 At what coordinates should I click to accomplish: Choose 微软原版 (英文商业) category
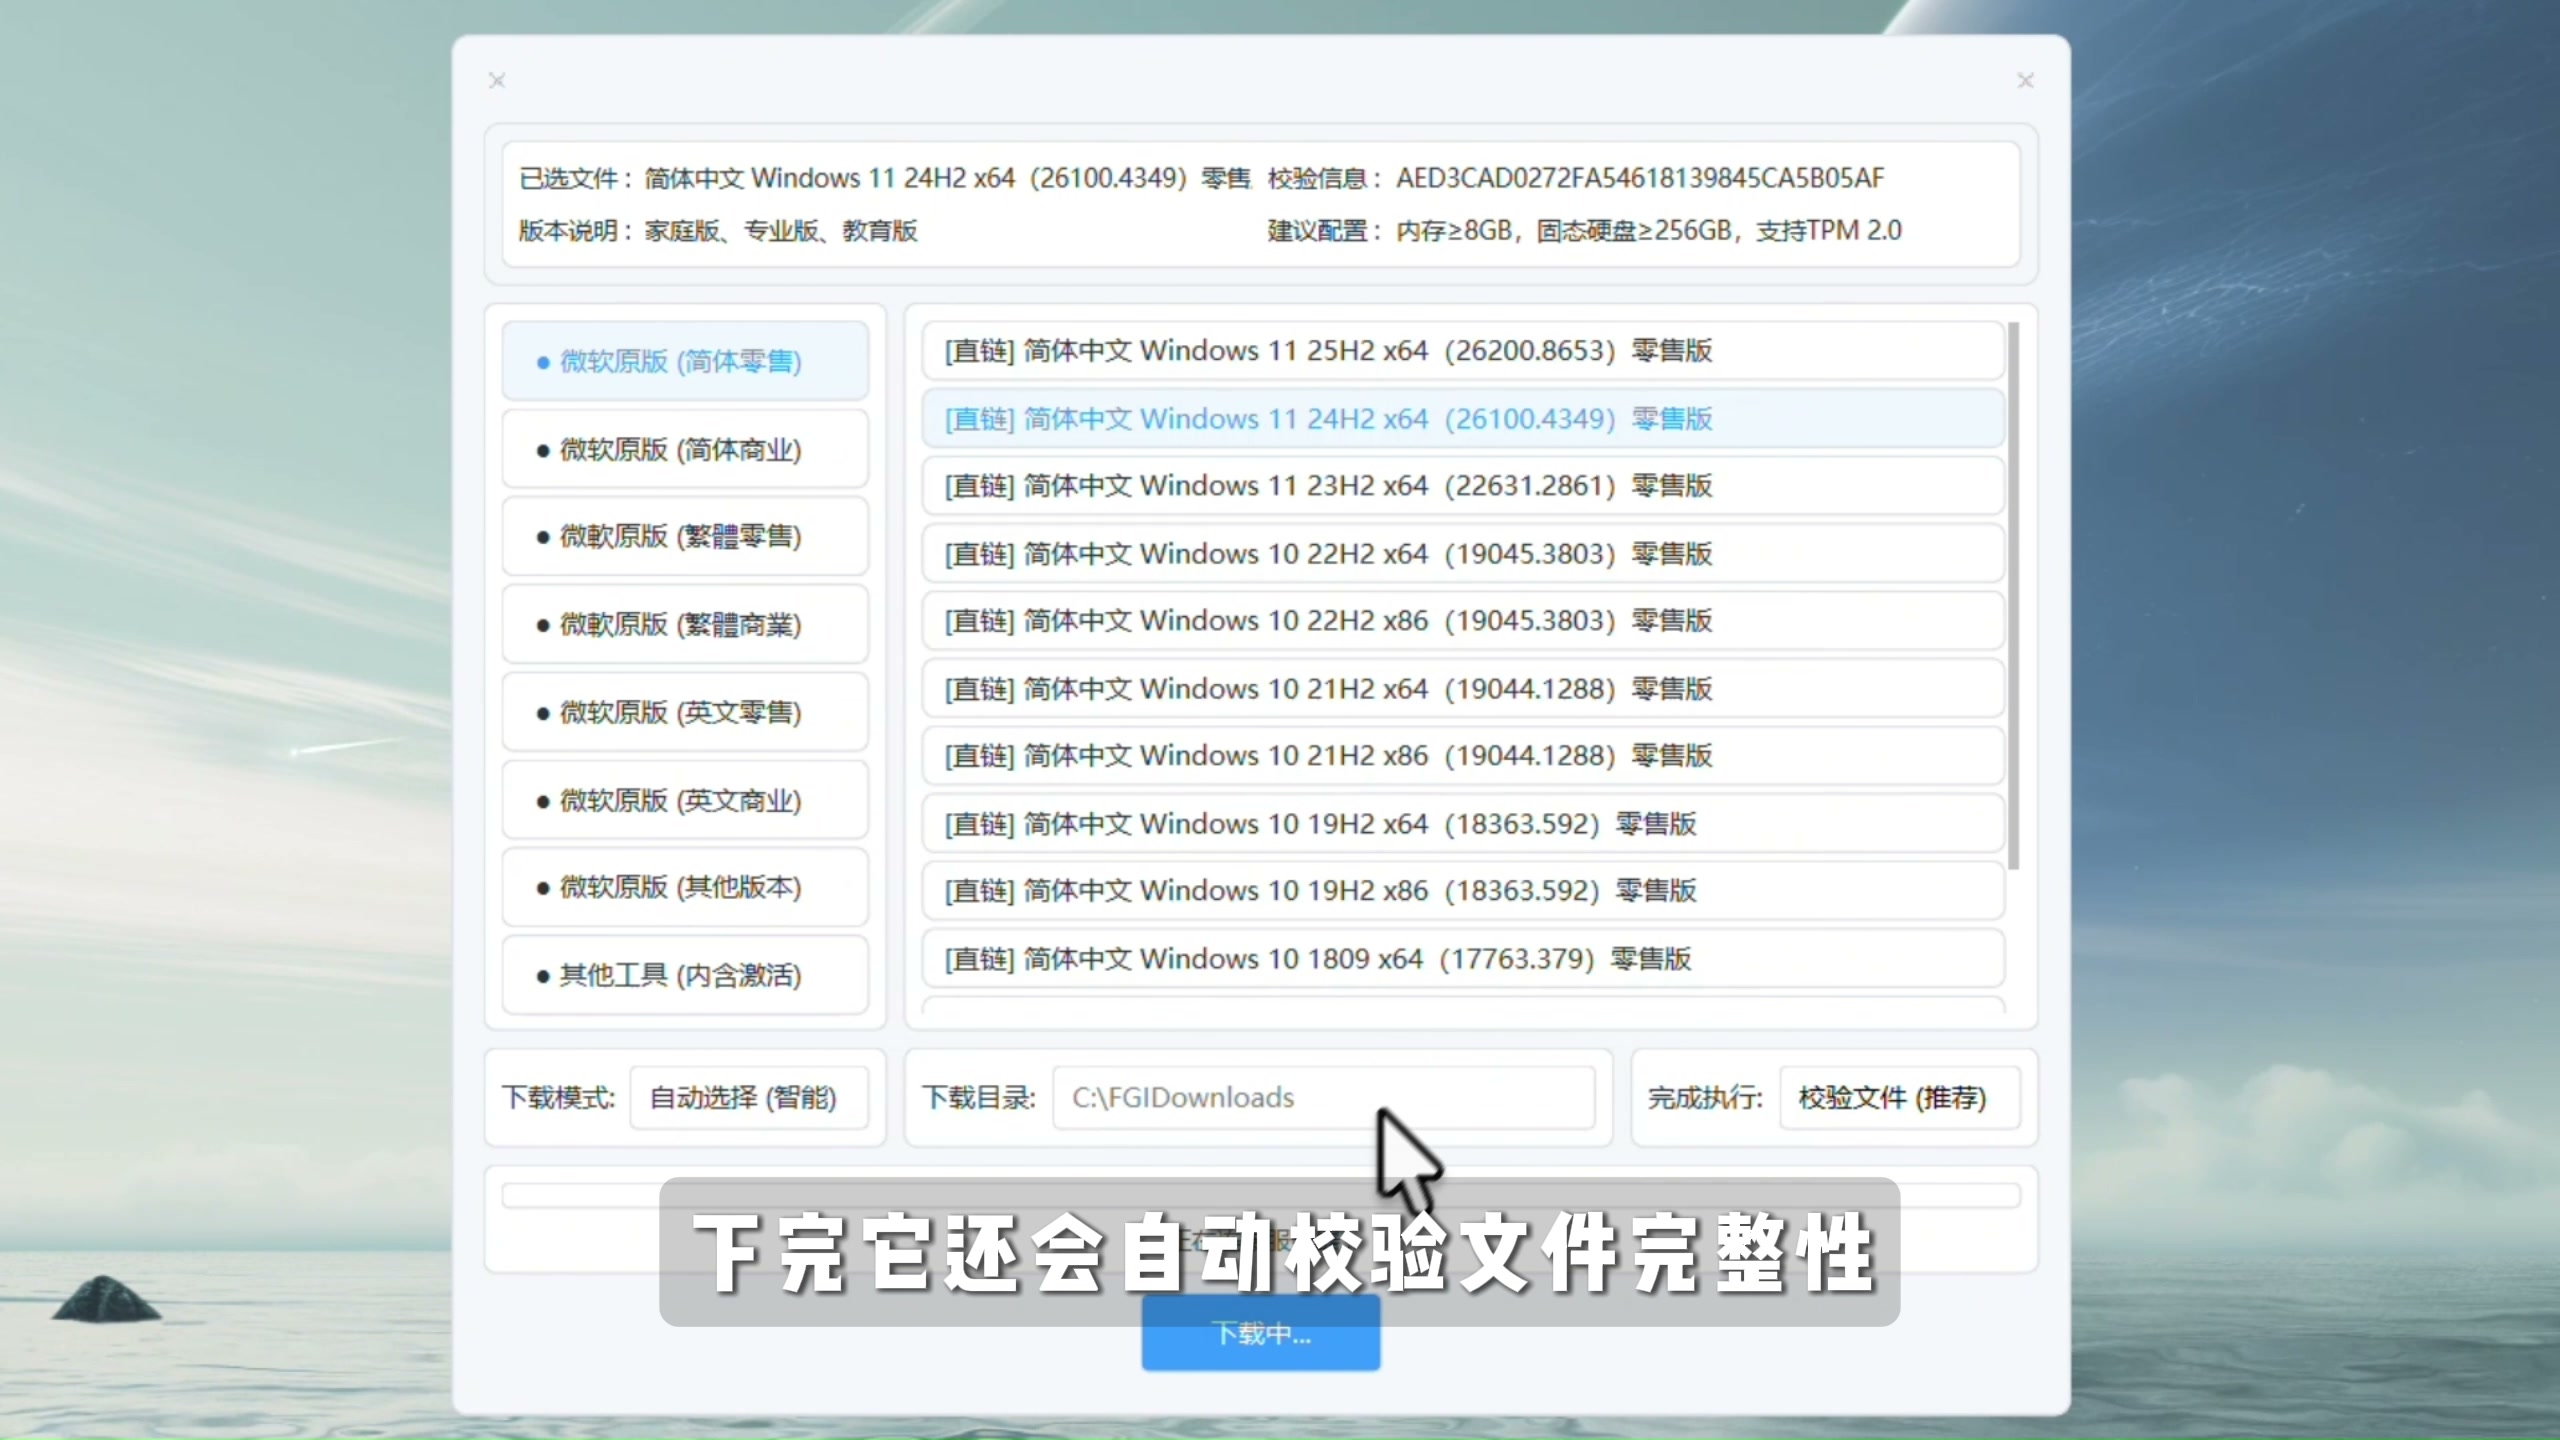click(685, 800)
